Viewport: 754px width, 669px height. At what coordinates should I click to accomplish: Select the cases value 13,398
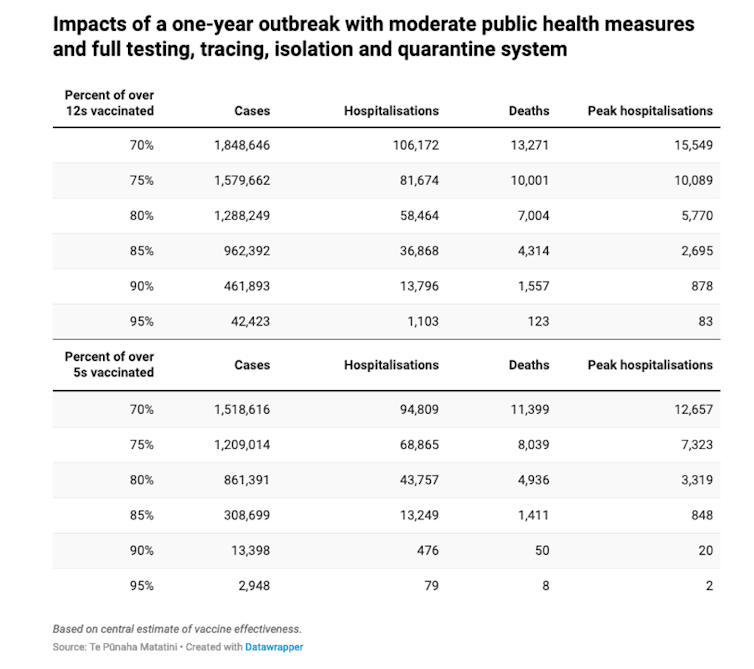(249, 550)
